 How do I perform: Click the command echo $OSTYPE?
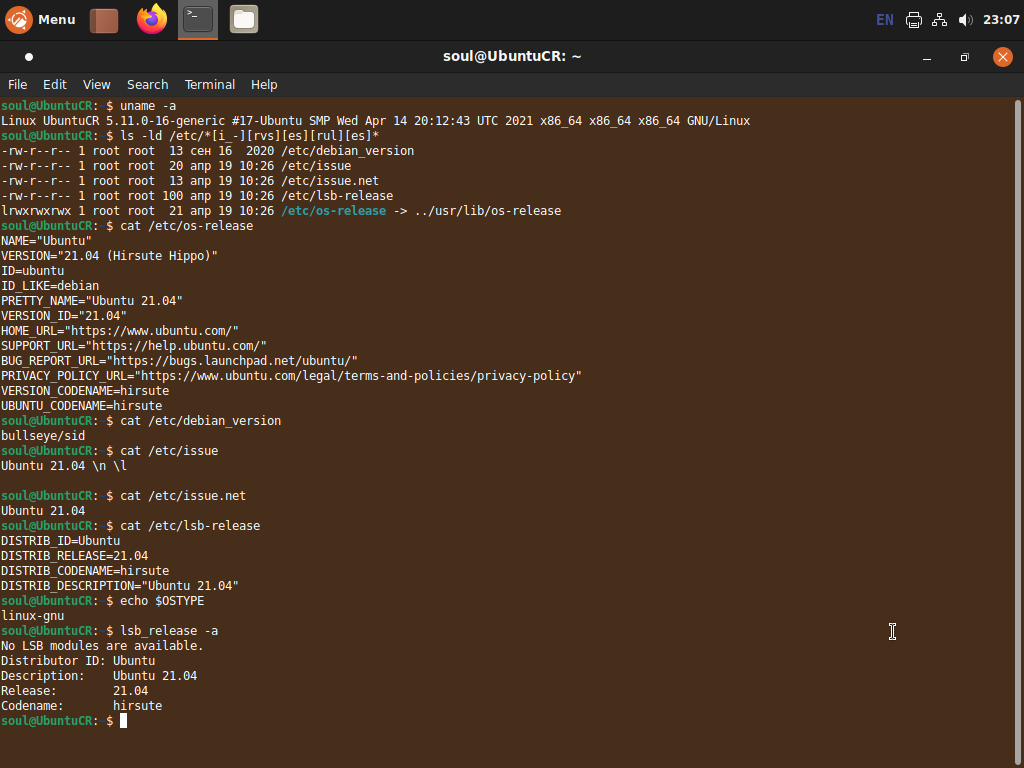(x=162, y=601)
